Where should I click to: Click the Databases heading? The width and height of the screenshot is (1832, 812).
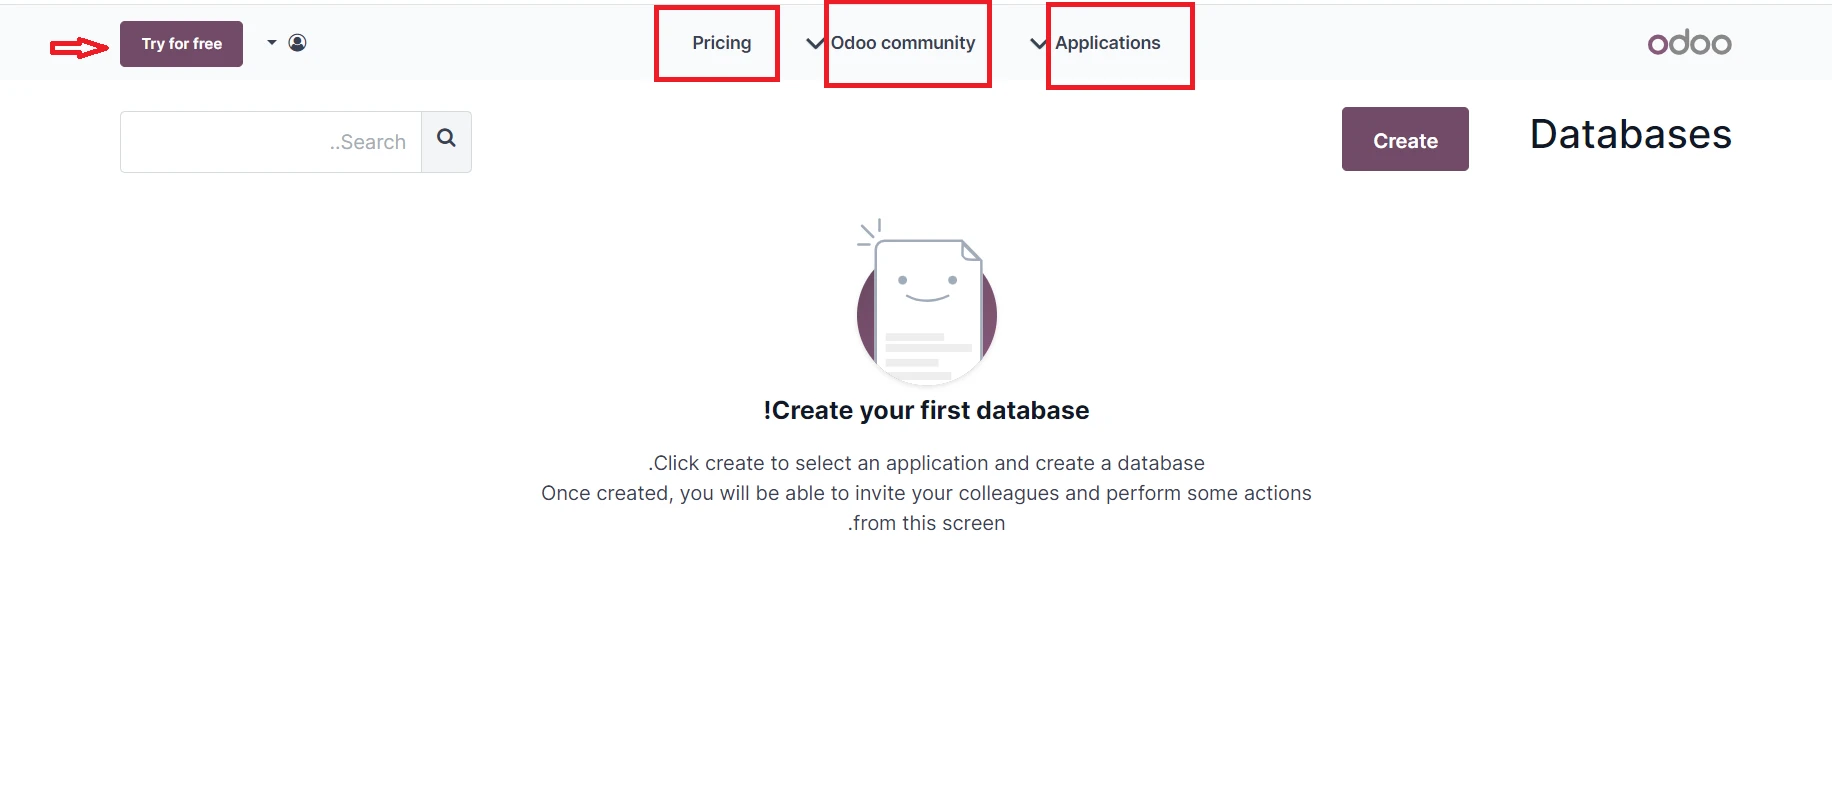(1629, 133)
